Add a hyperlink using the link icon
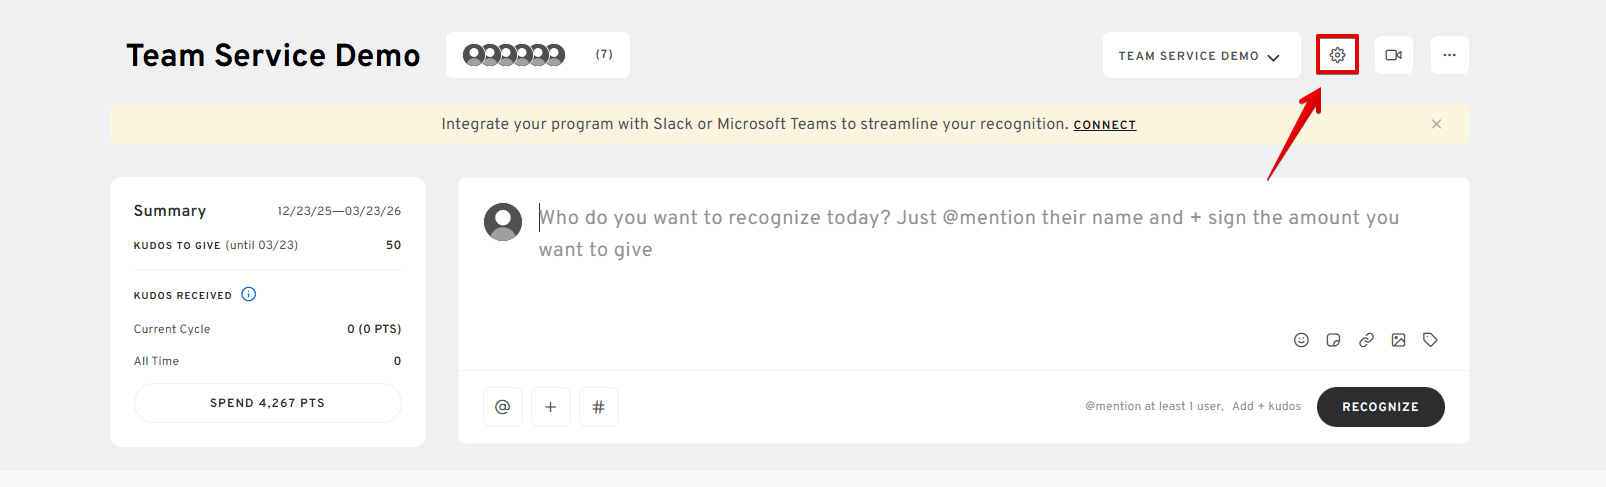The width and height of the screenshot is (1606, 487). (x=1366, y=340)
